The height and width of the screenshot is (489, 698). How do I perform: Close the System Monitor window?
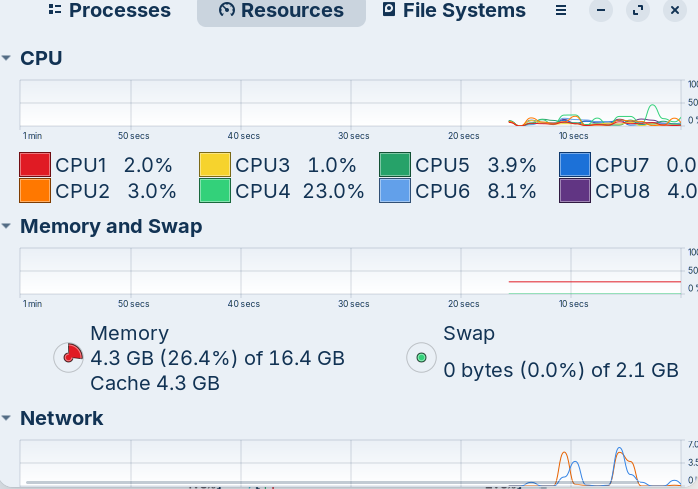(675, 10)
